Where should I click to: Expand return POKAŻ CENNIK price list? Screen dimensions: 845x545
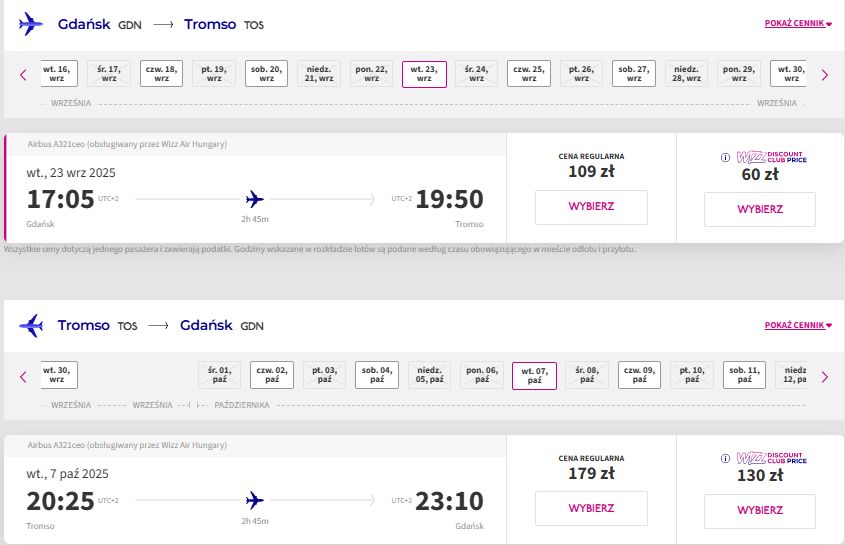click(x=798, y=325)
